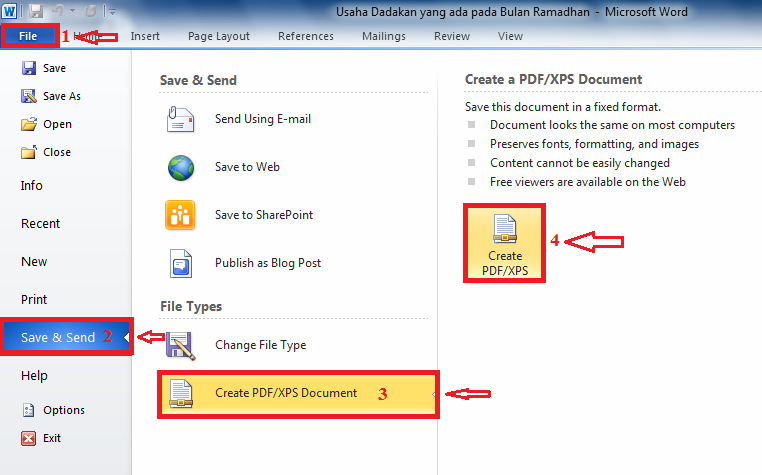Choose Exit text in Backstage menu
The image size is (762, 475).
click(x=52, y=438)
